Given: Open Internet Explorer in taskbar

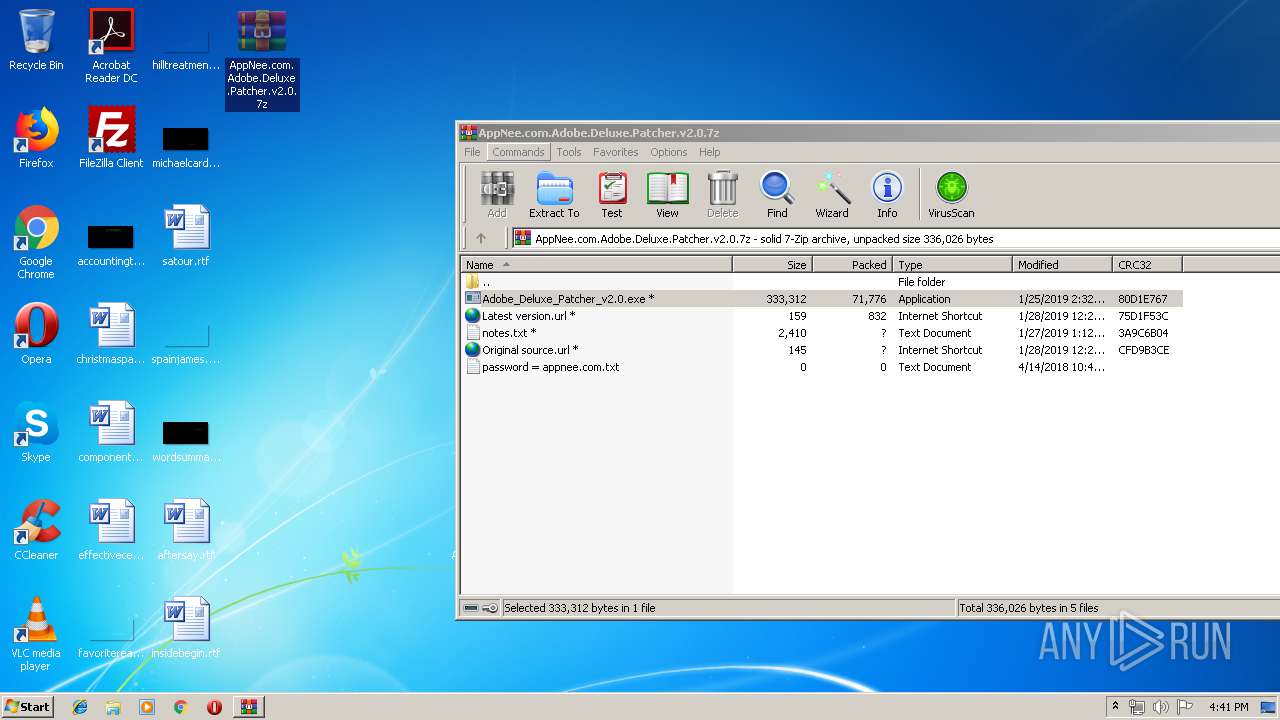Looking at the screenshot, I should click(80, 707).
